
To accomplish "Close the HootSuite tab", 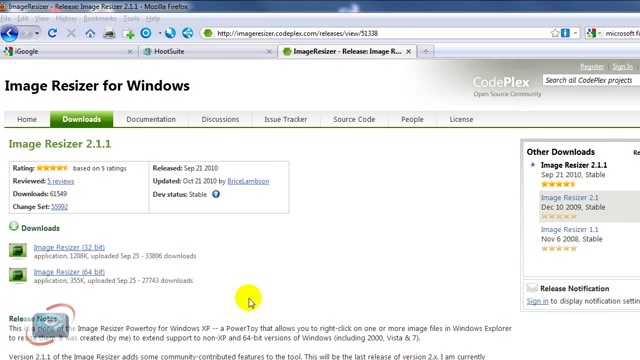I will pyautogui.click(x=269, y=51).
